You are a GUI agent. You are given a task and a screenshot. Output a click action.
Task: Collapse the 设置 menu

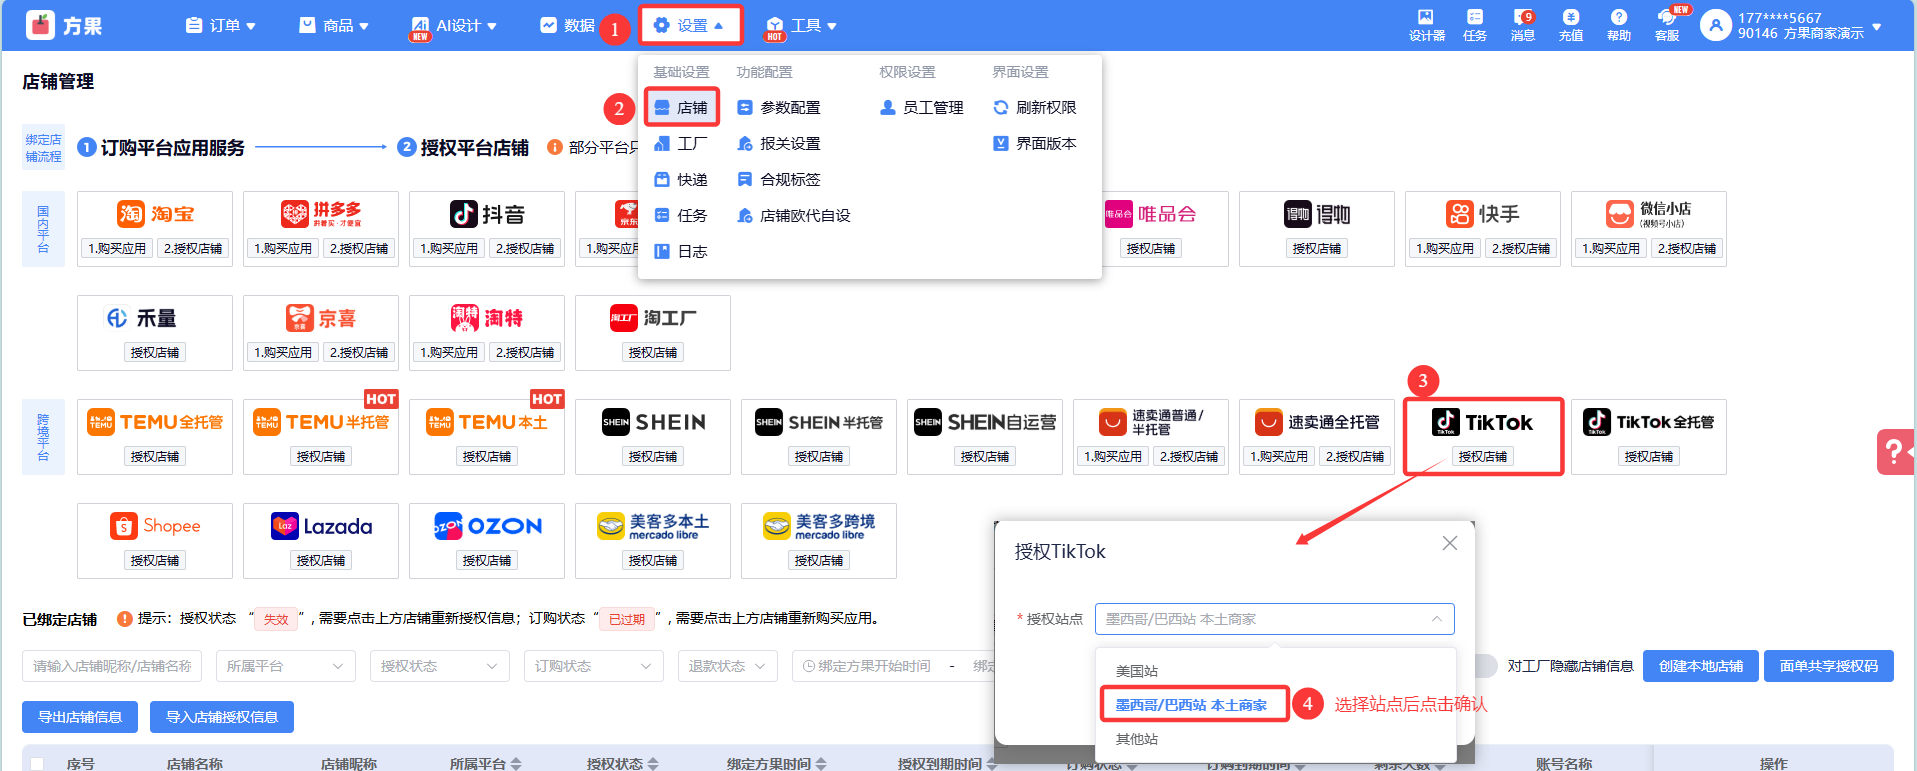(689, 26)
